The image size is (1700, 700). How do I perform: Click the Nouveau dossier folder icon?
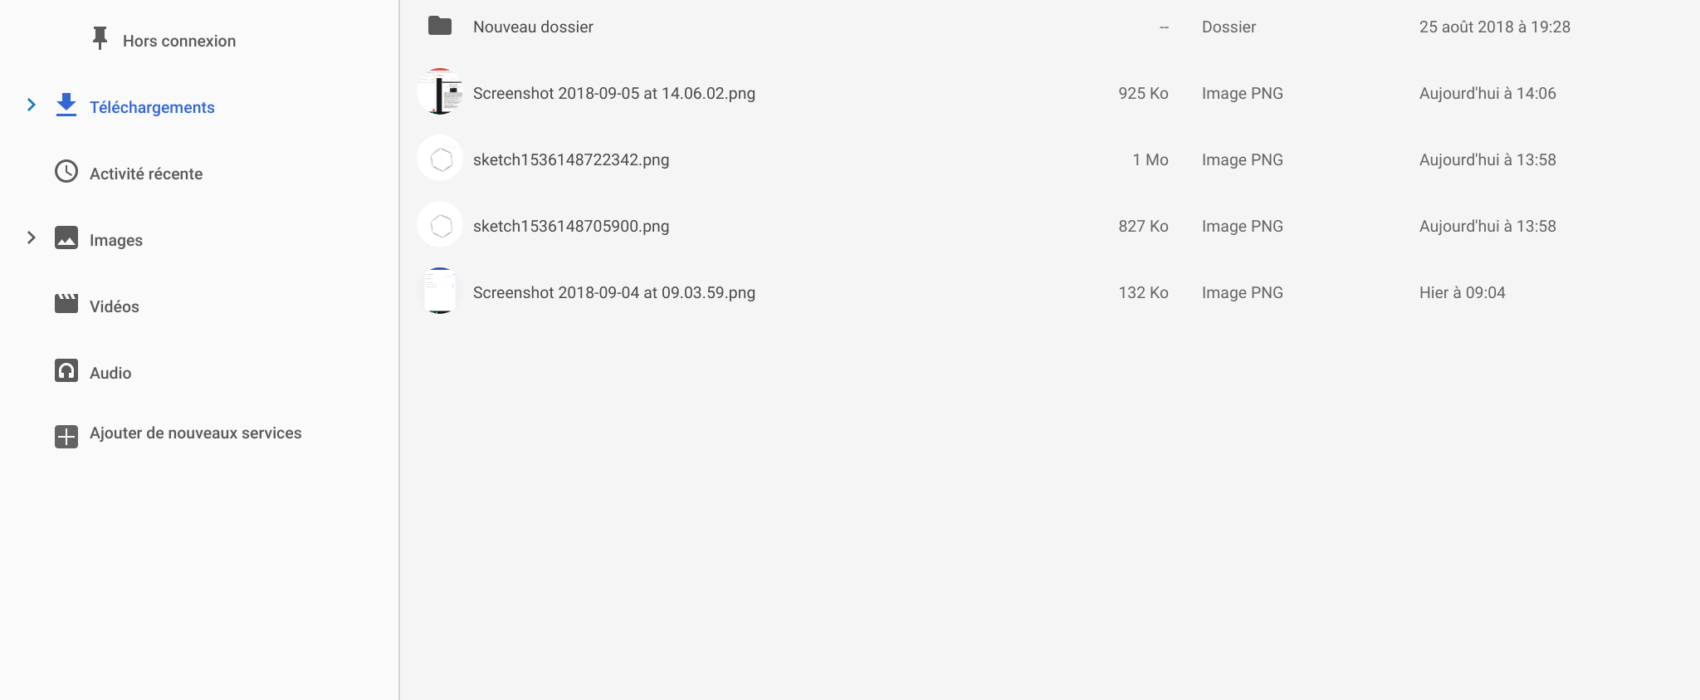[x=440, y=26]
